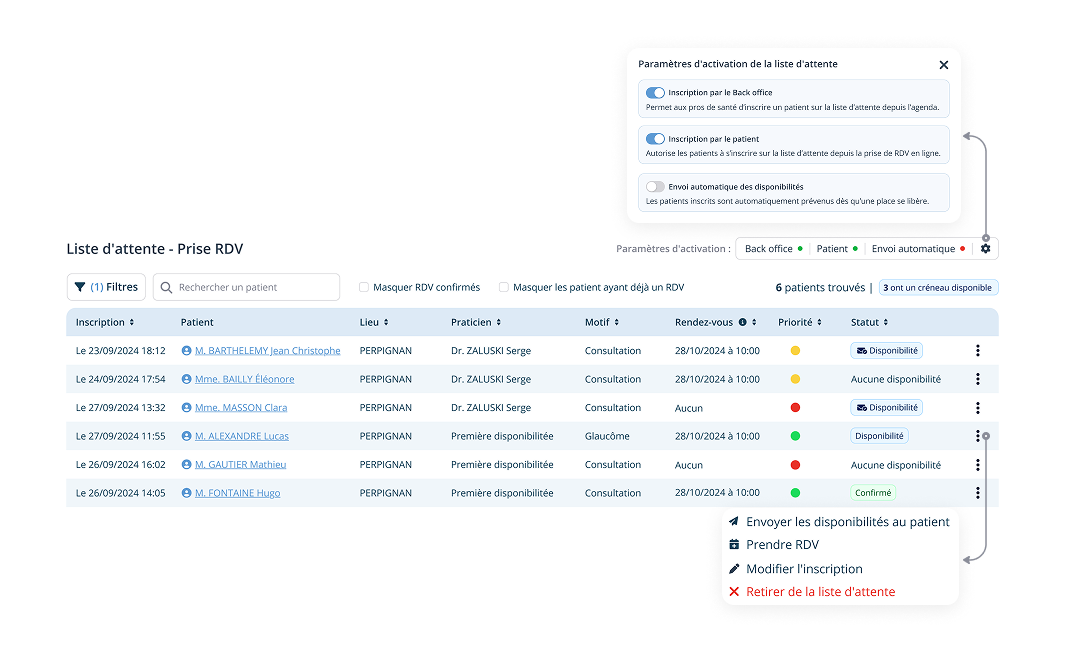Click the Disponibilité status badge for BARTHELEMY
The width and height of the screenshot is (1065, 653).
coord(886,351)
